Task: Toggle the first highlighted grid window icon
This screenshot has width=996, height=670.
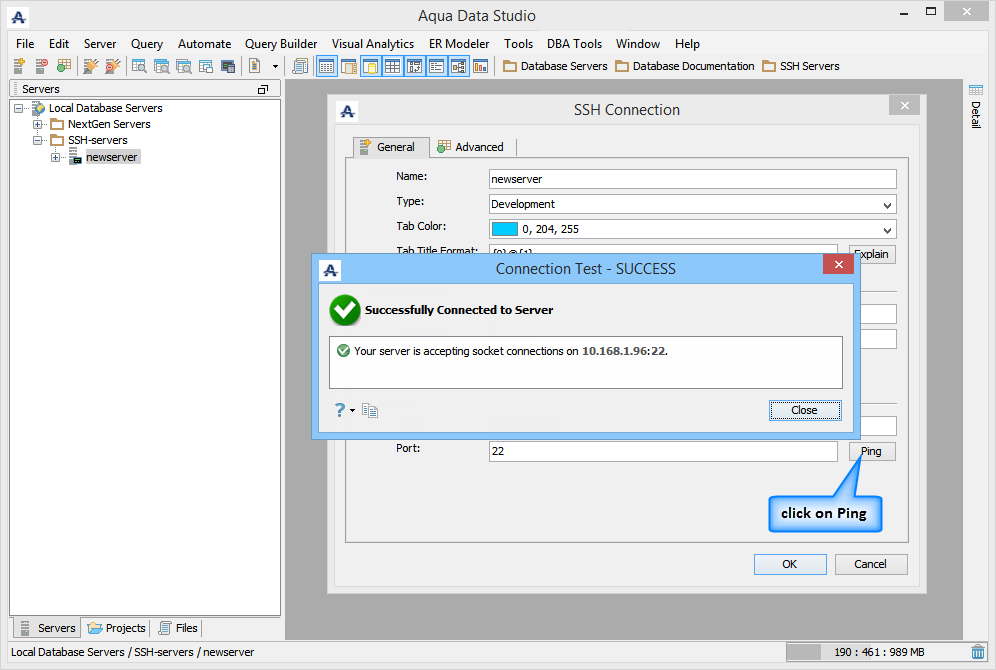Action: pos(326,66)
